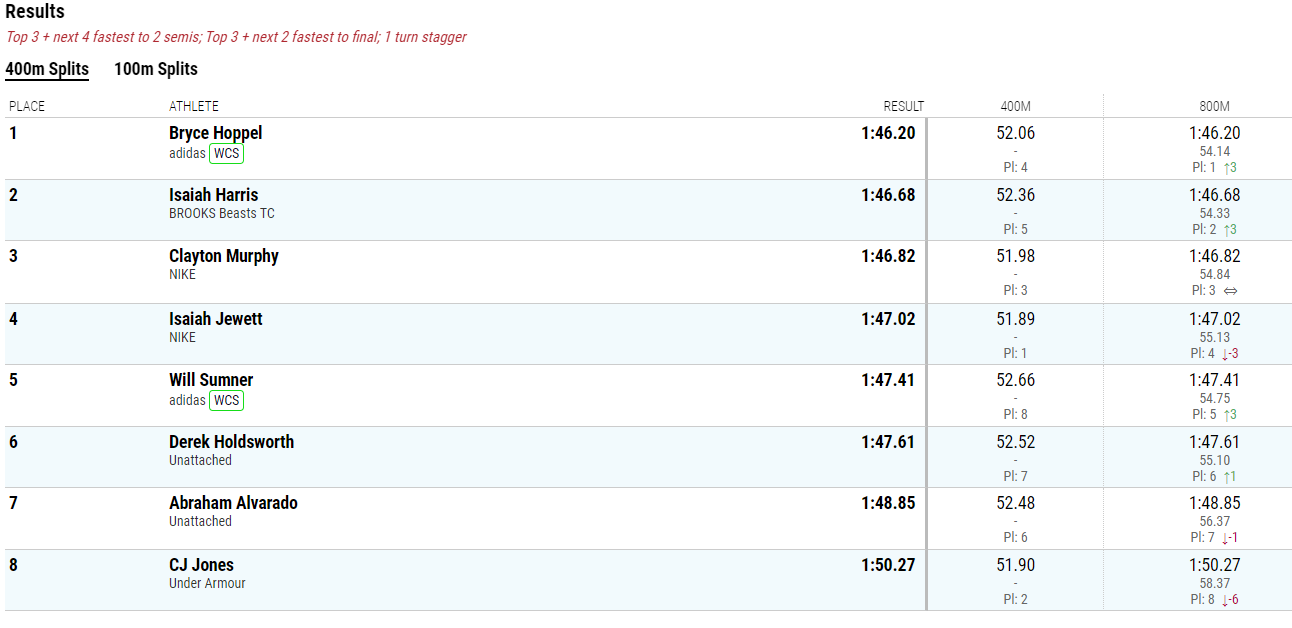Switch to the 100m Splits tab
The height and width of the screenshot is (628, 1292).
pyautogui.click(x=156, y=69)
